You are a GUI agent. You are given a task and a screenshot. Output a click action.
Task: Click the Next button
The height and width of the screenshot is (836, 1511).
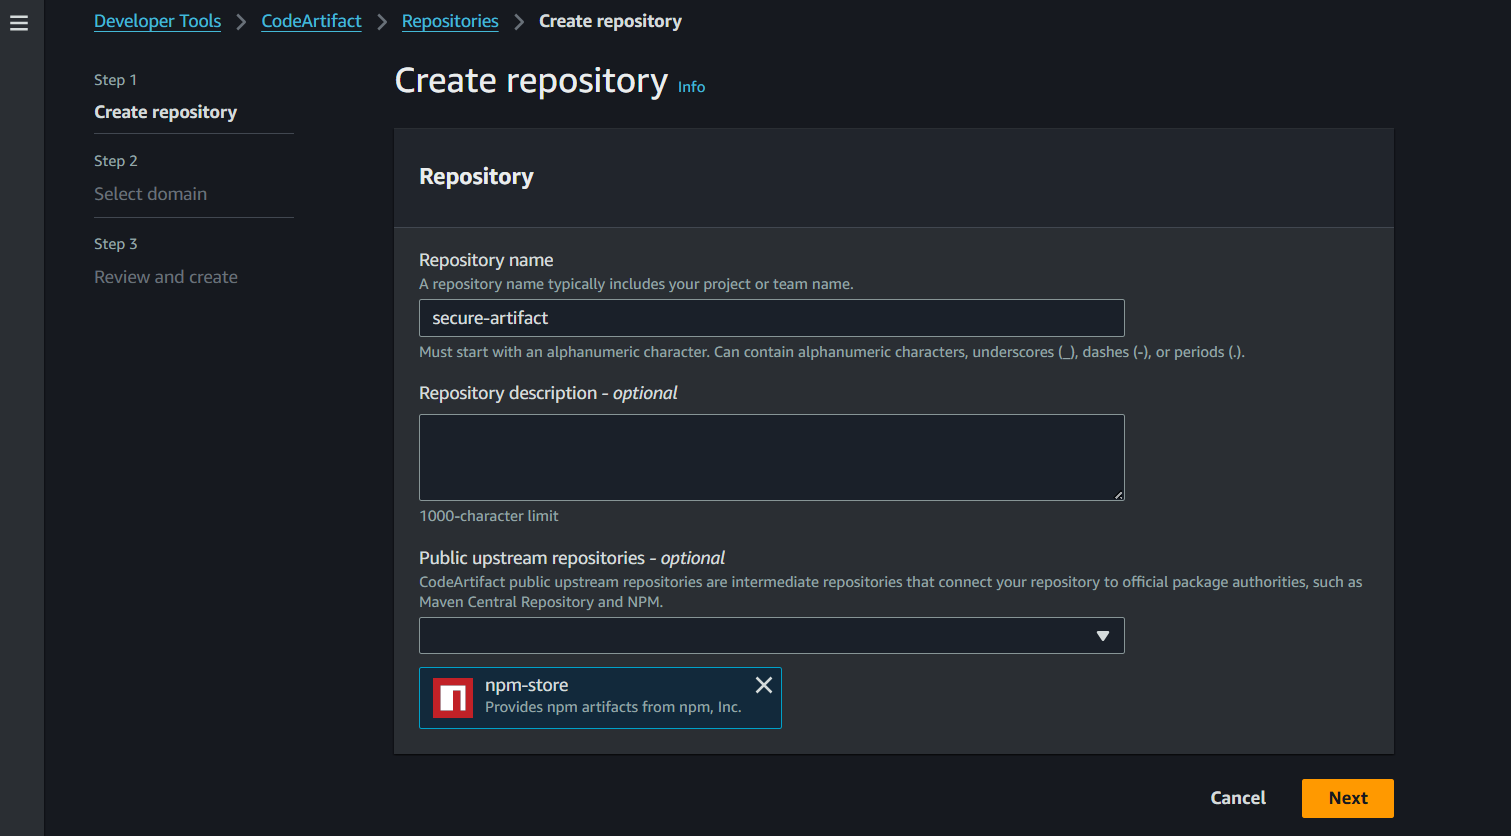pyautogui.click(x=1347, y=798)
